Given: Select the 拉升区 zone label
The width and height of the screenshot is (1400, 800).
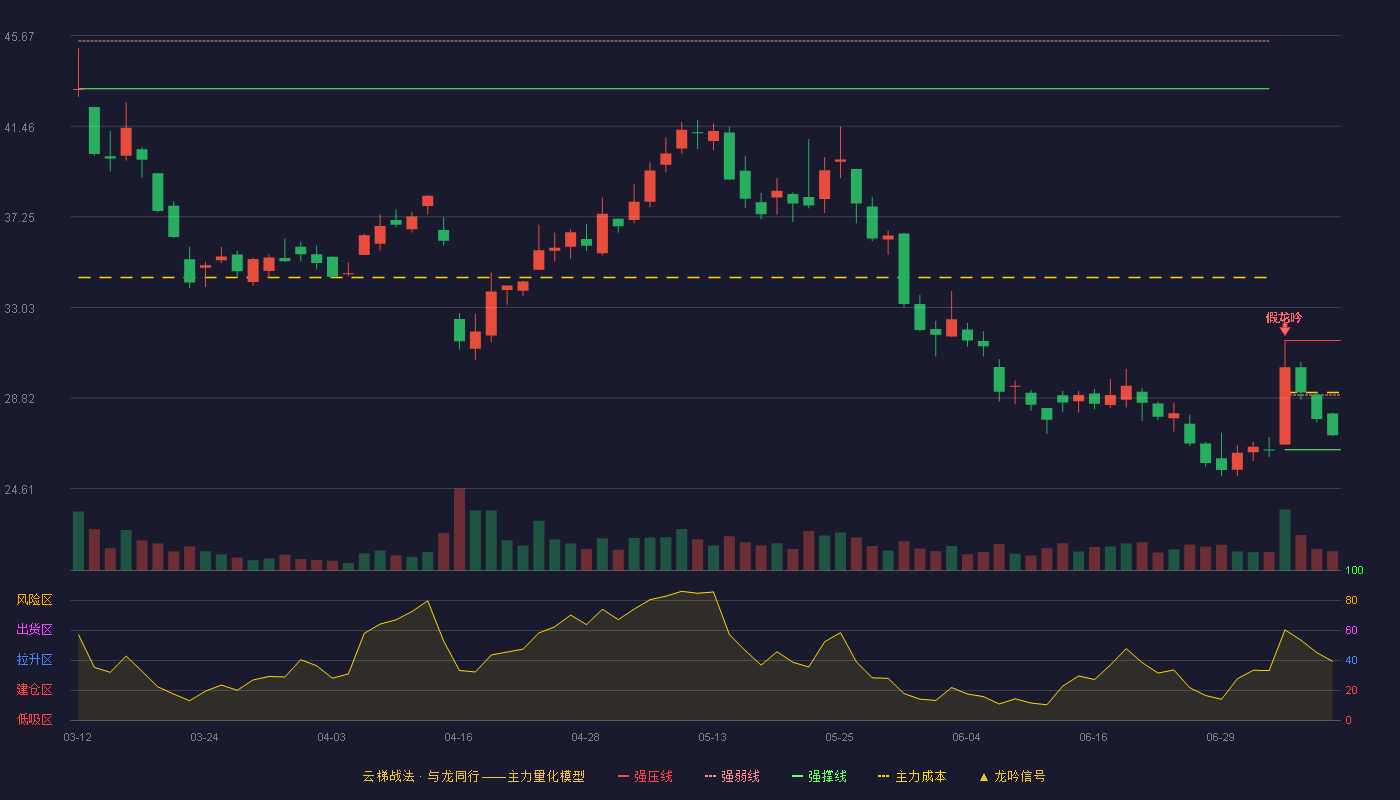Looking at the screenshot, I should (34, 660).
